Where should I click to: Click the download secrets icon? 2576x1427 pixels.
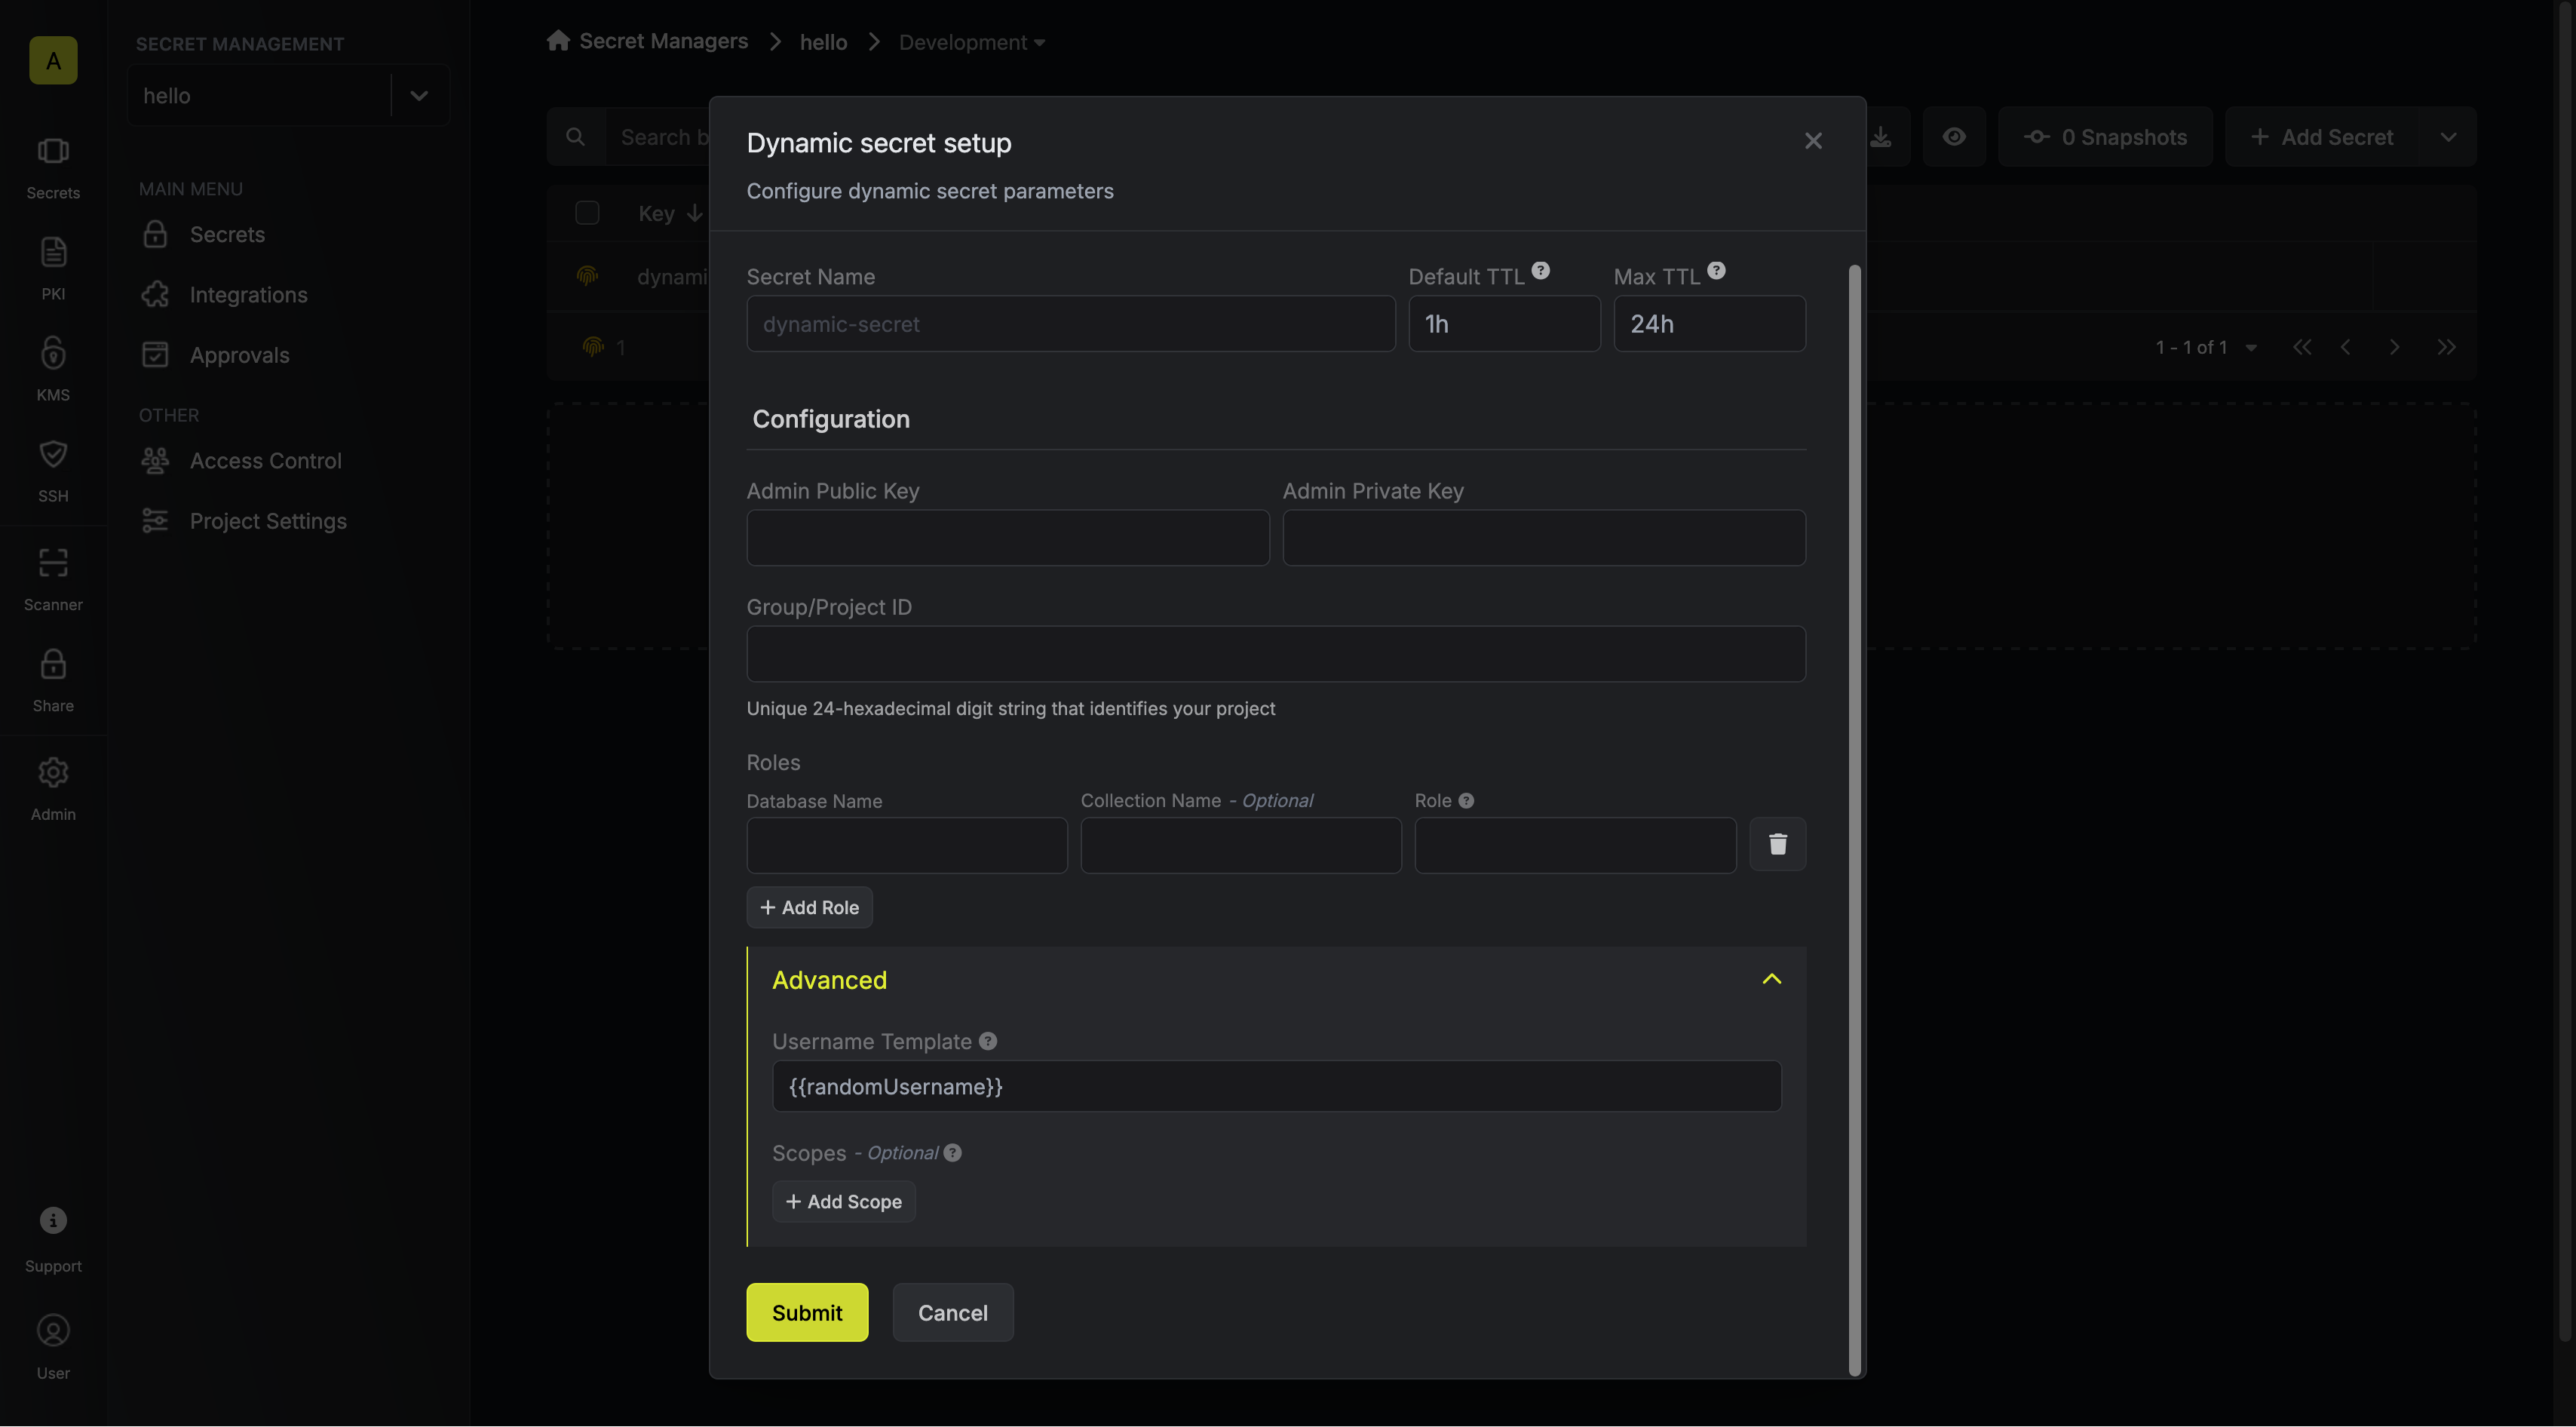click(x=1881, y=137)
